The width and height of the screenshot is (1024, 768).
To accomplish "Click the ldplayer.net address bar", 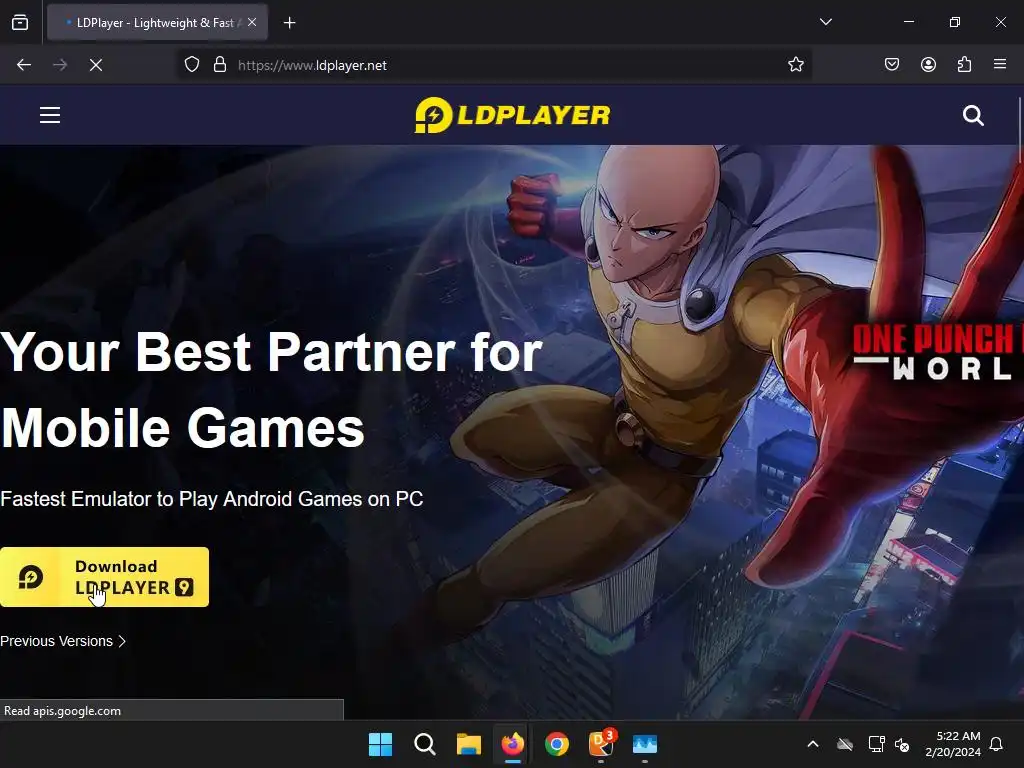I will click(x=495, y=65).
